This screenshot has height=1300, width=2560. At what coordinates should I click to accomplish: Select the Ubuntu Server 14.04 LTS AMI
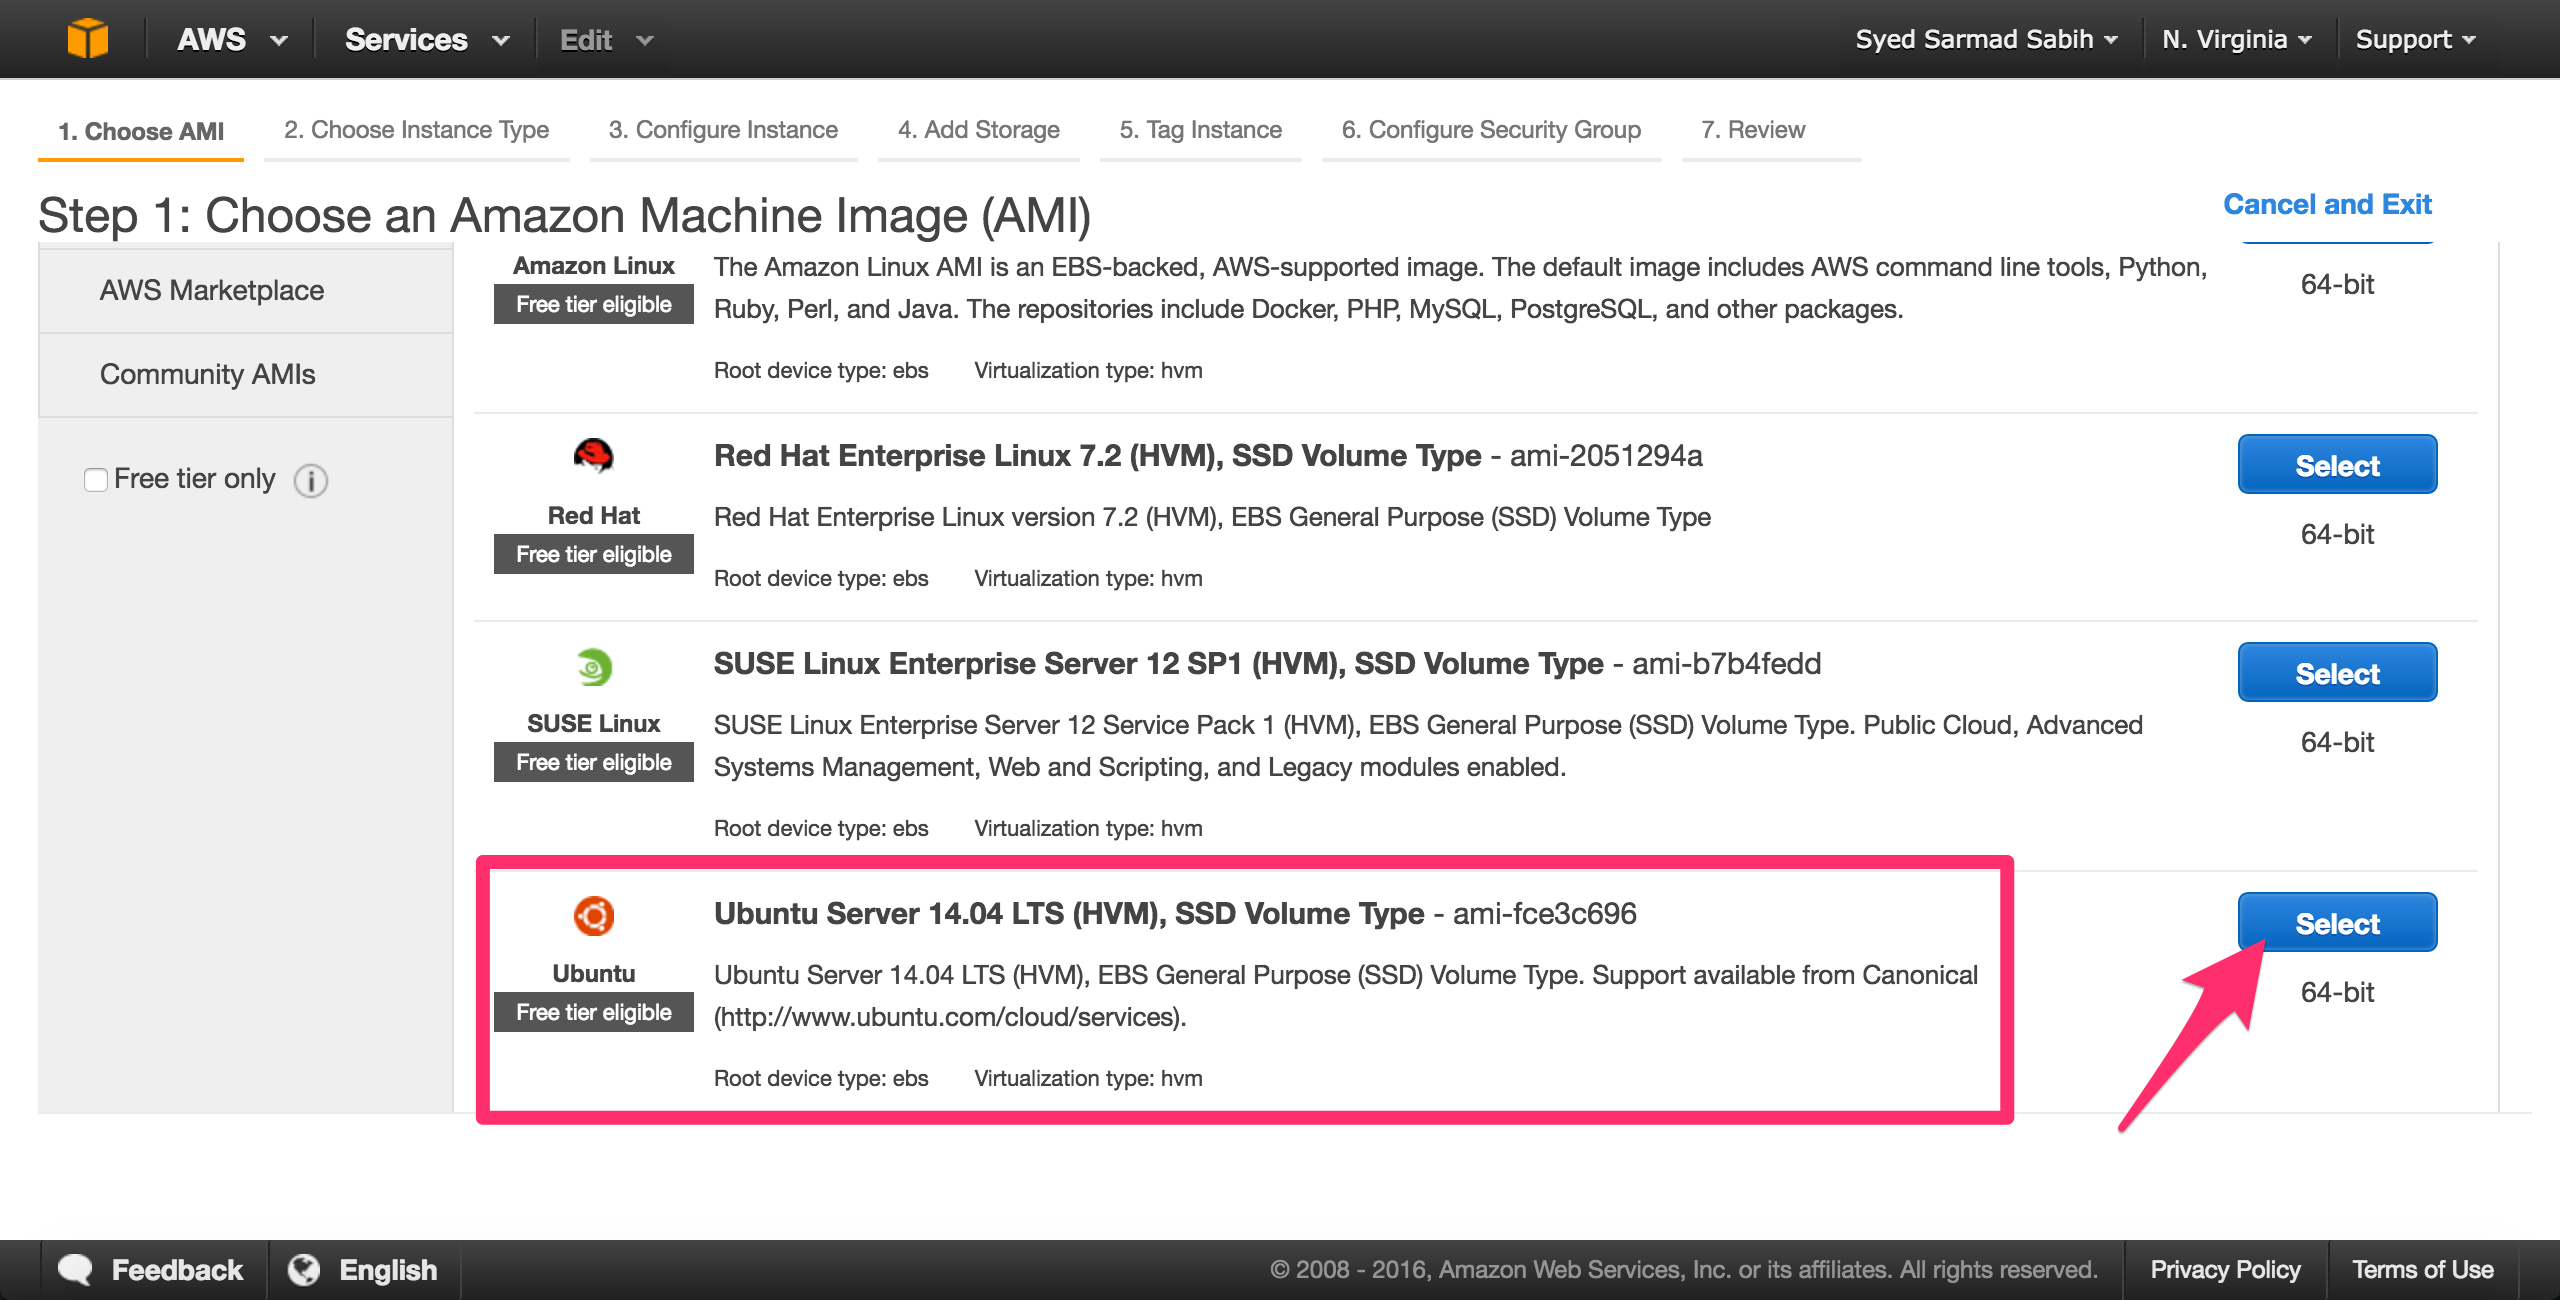point(2337,923)
